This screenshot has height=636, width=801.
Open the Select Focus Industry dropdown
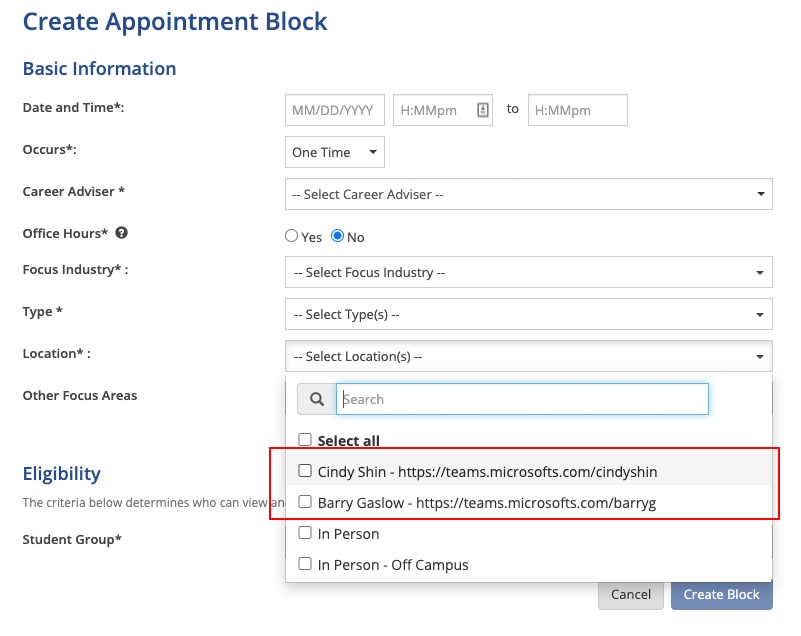[528, 272]
